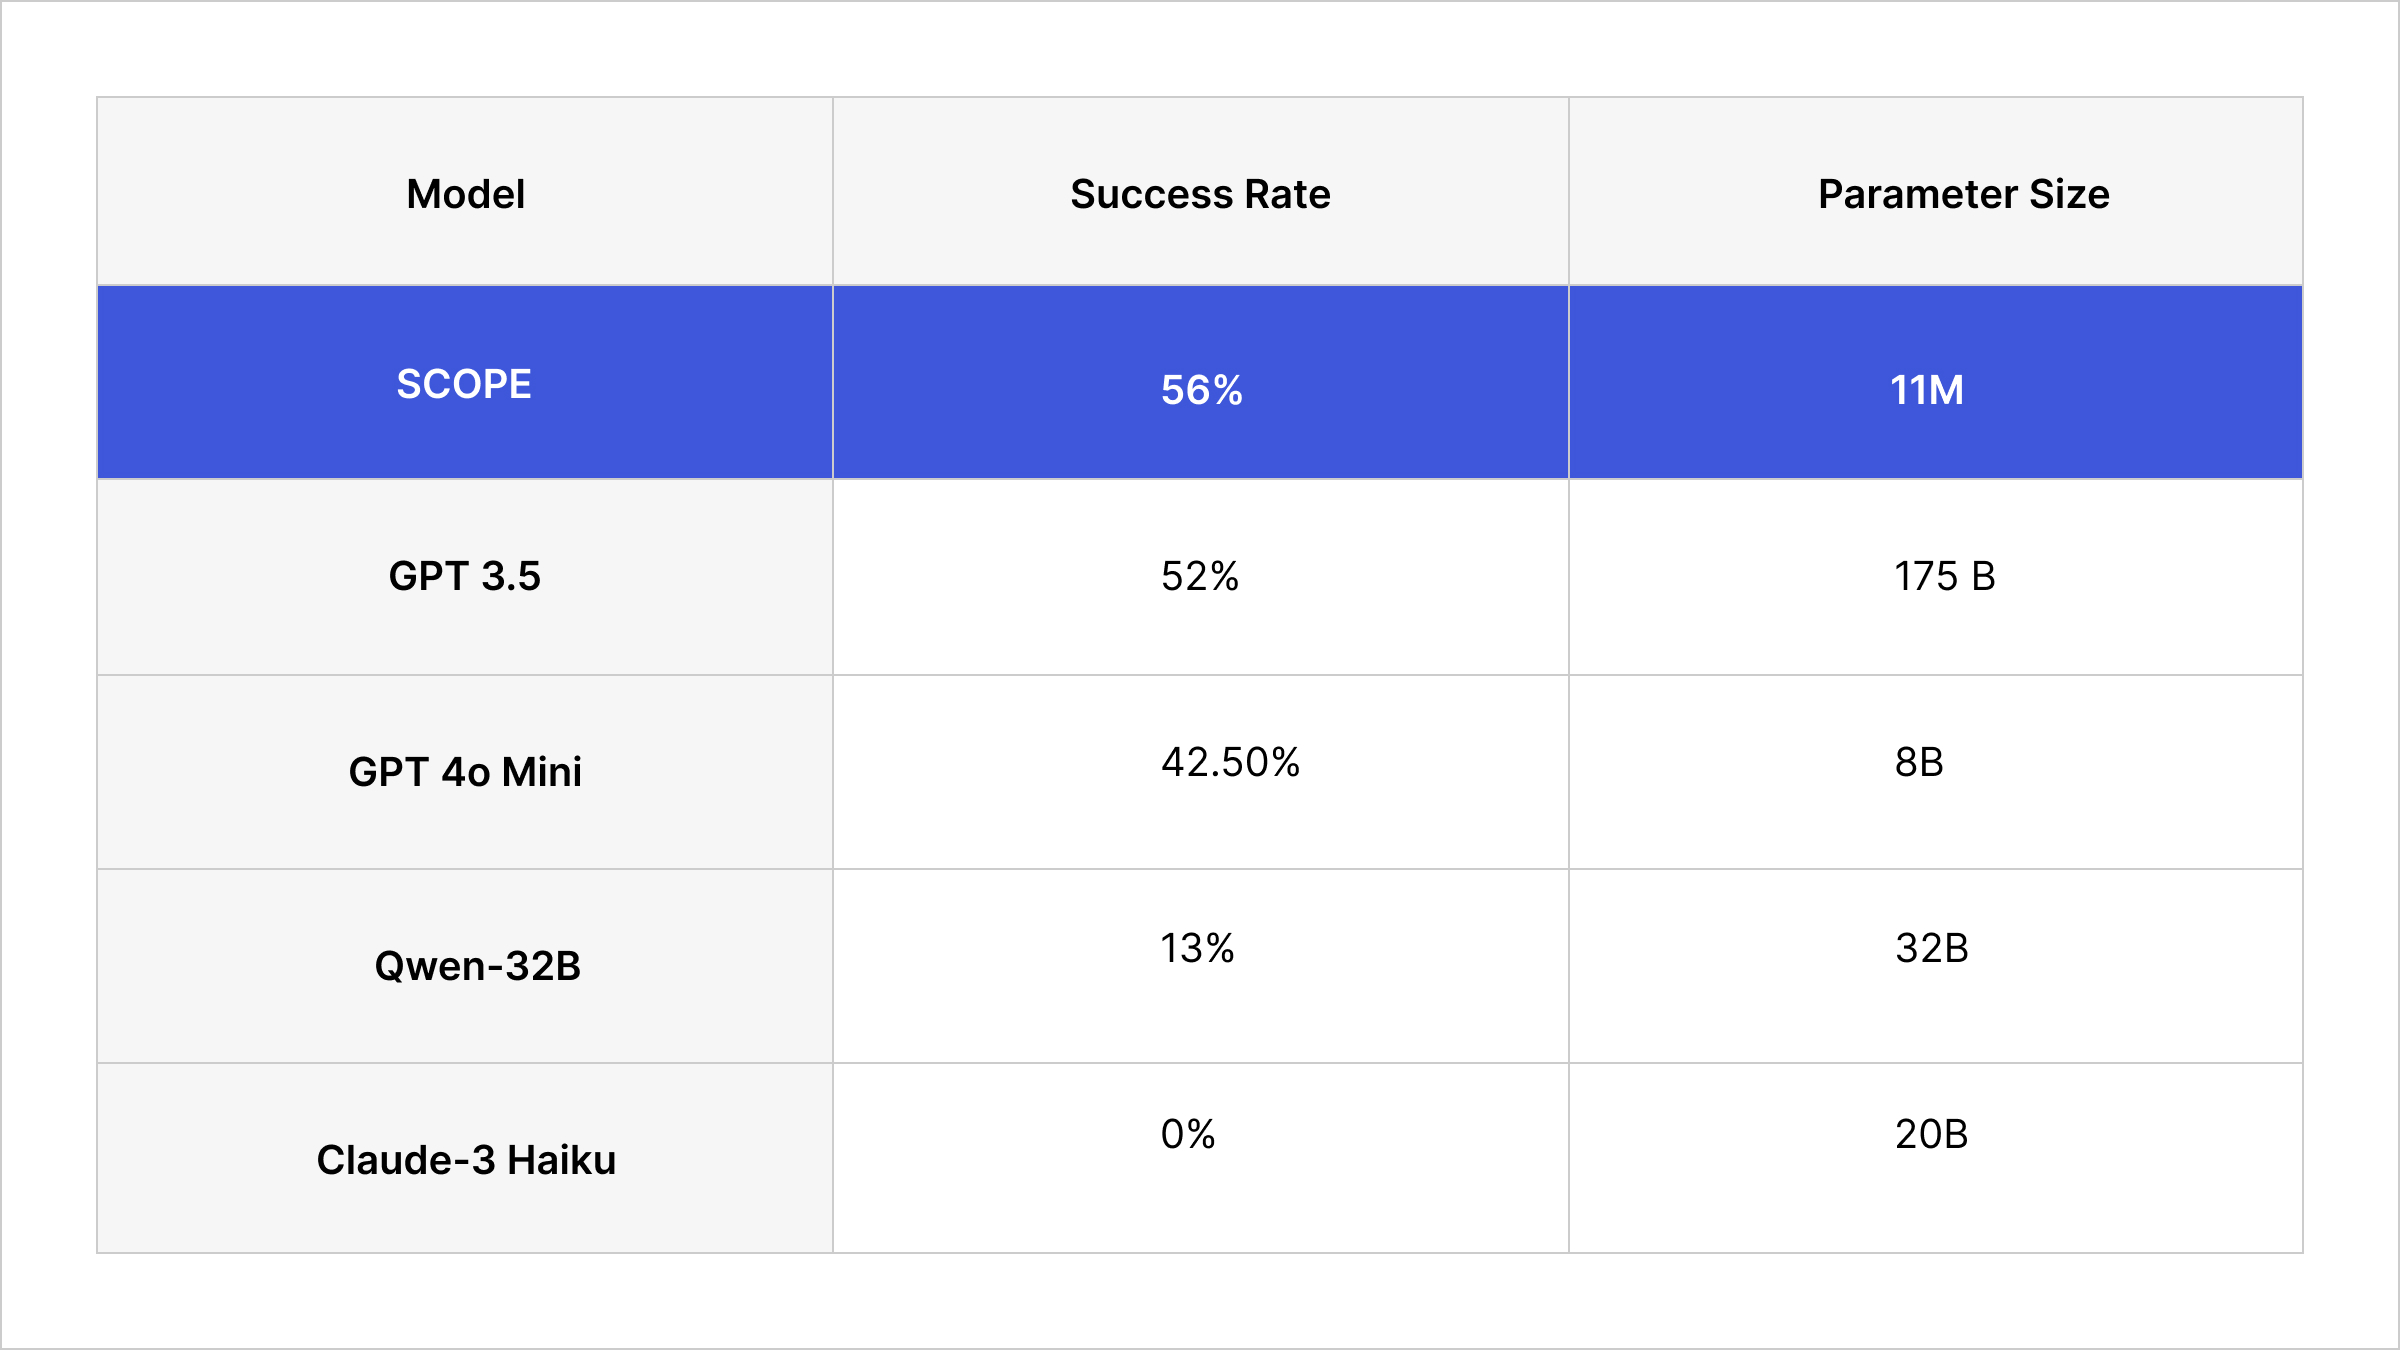The image size is (2400, 1350).
Task: Select the 0% success rate cell
Action: click(1187, 1134)
